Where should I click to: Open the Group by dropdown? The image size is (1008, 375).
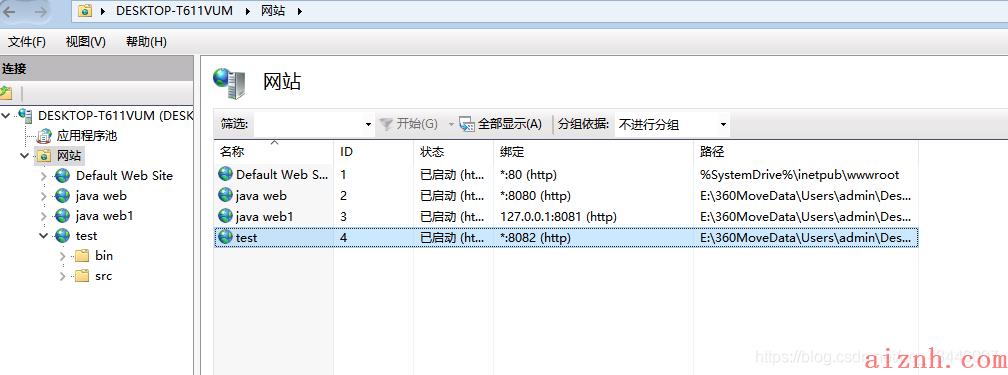(672, 124)
